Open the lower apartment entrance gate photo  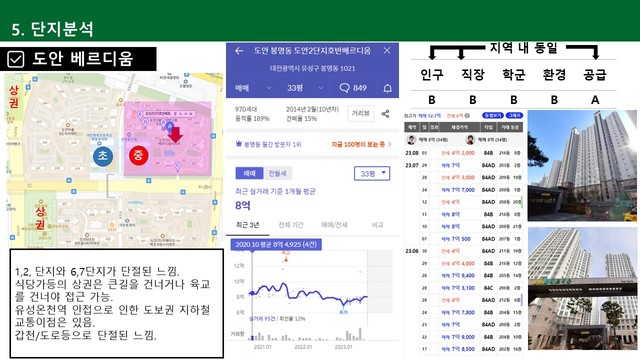tap(582, 288)
